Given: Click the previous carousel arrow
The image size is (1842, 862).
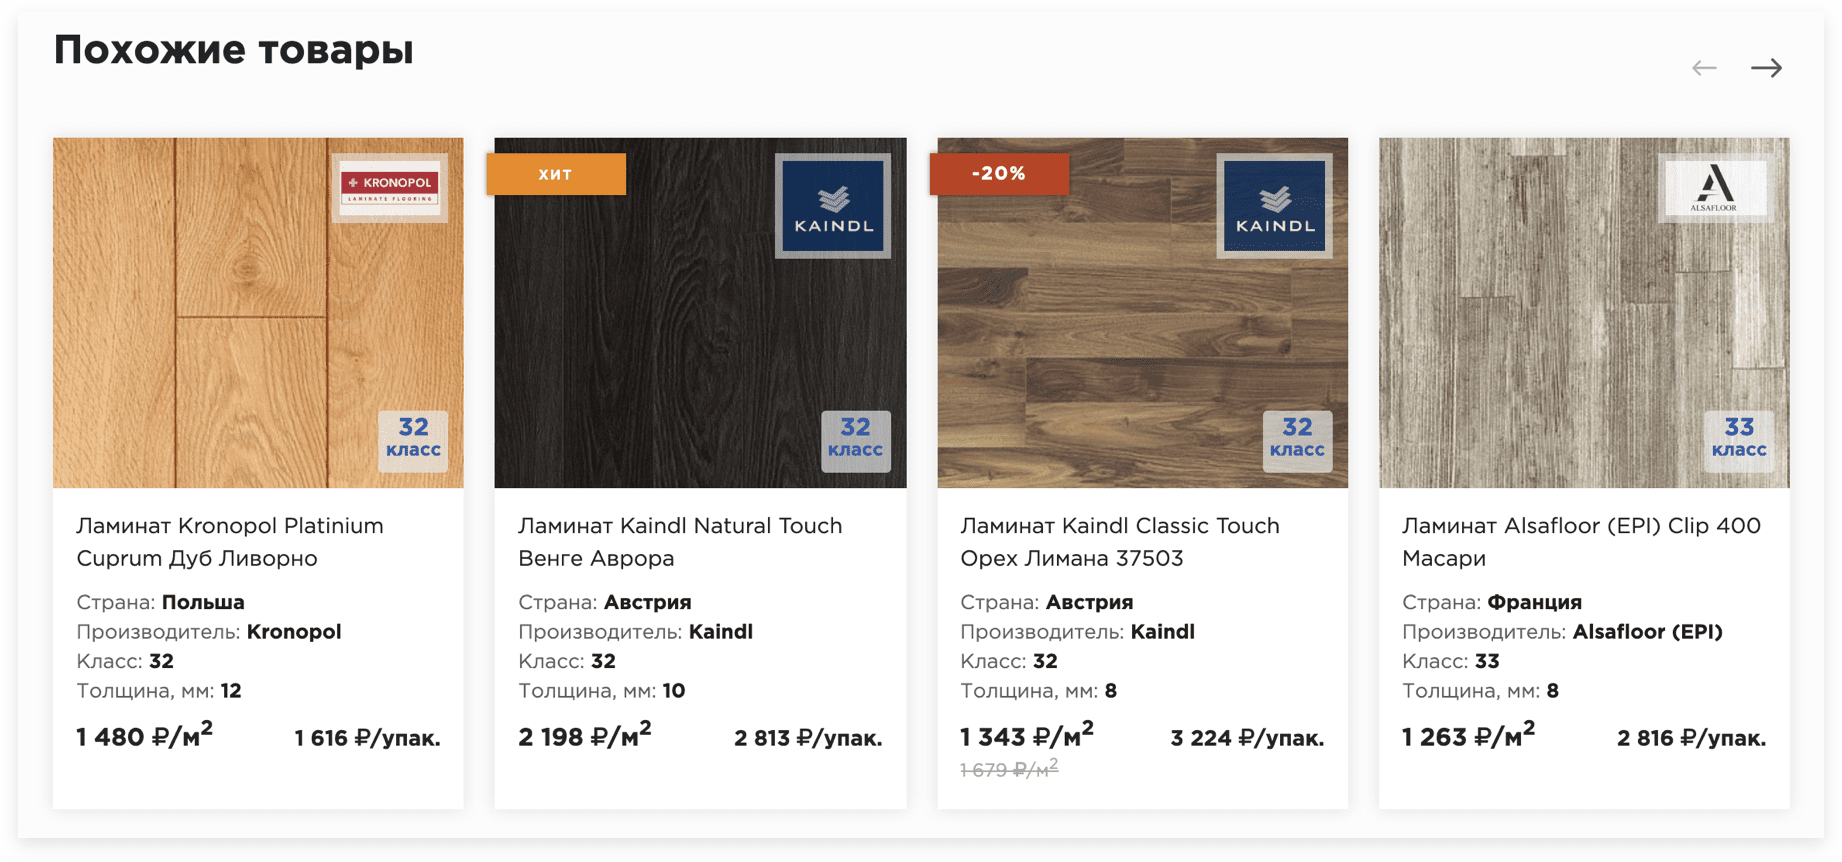Looking at the screenshot, I should (x=1704, y=68).
